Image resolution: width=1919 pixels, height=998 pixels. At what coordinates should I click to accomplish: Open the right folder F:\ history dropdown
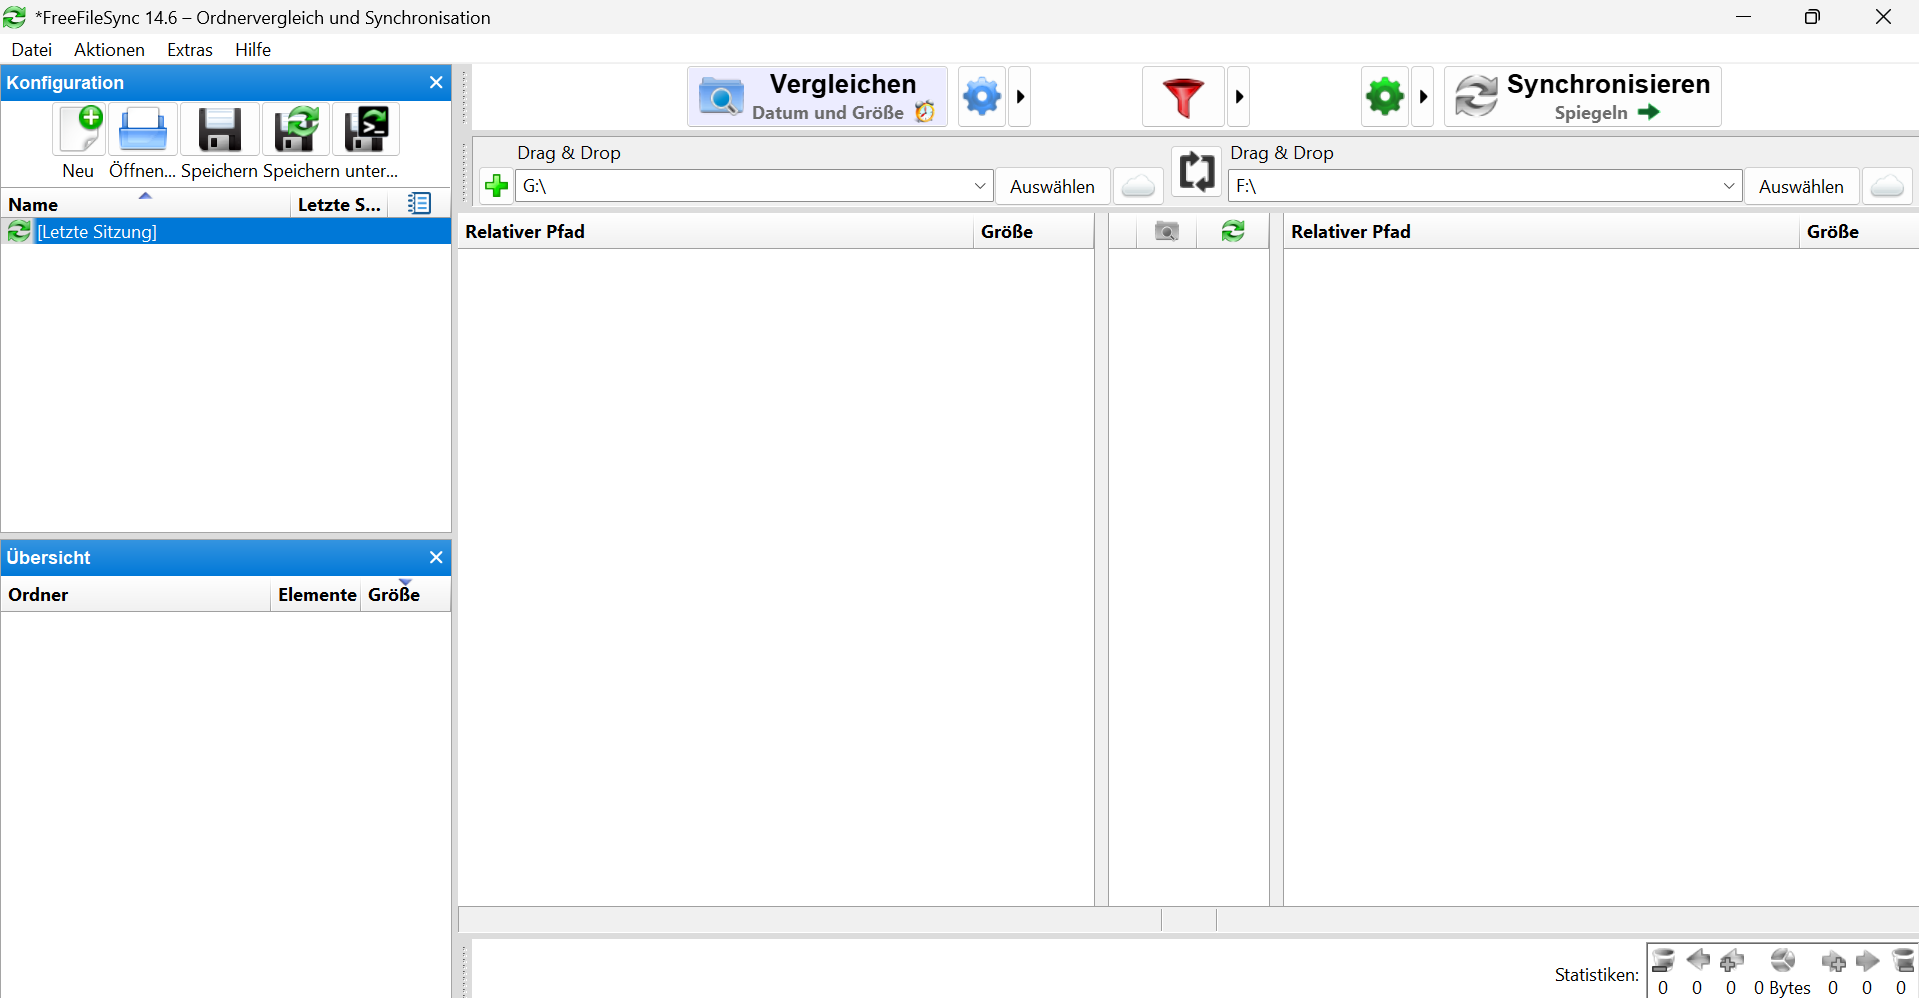point(1728,186)
